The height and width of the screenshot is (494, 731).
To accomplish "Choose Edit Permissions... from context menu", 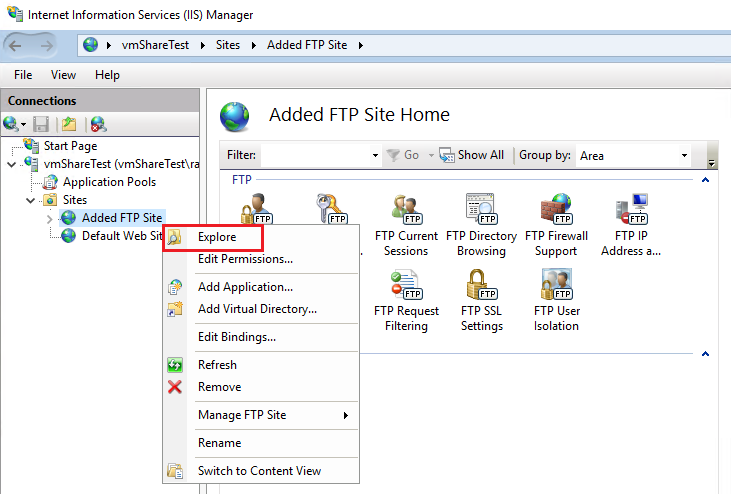I will (261, 259).
